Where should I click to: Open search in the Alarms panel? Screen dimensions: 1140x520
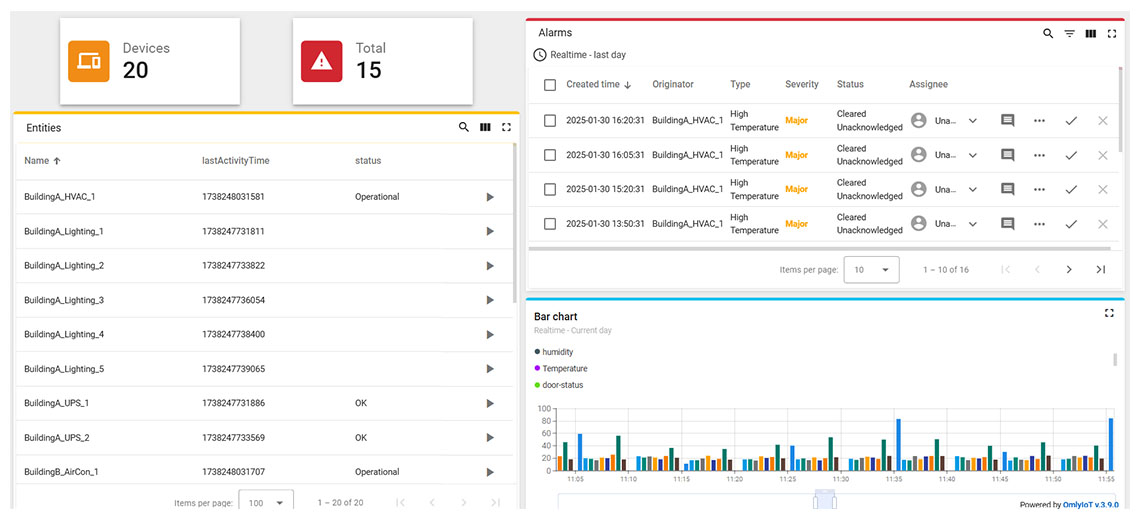1048,33
